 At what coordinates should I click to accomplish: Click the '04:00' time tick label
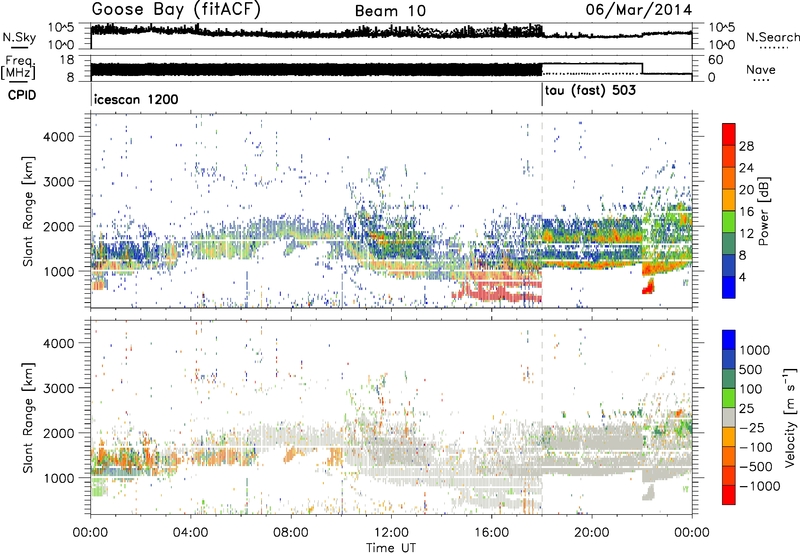pos(191,533)
